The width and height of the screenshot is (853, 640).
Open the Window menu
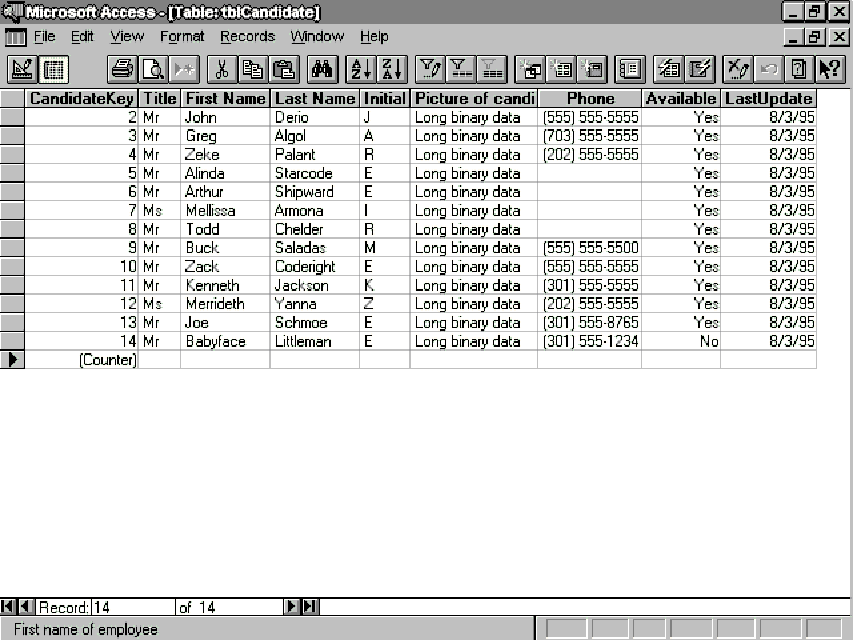point(317,37)
